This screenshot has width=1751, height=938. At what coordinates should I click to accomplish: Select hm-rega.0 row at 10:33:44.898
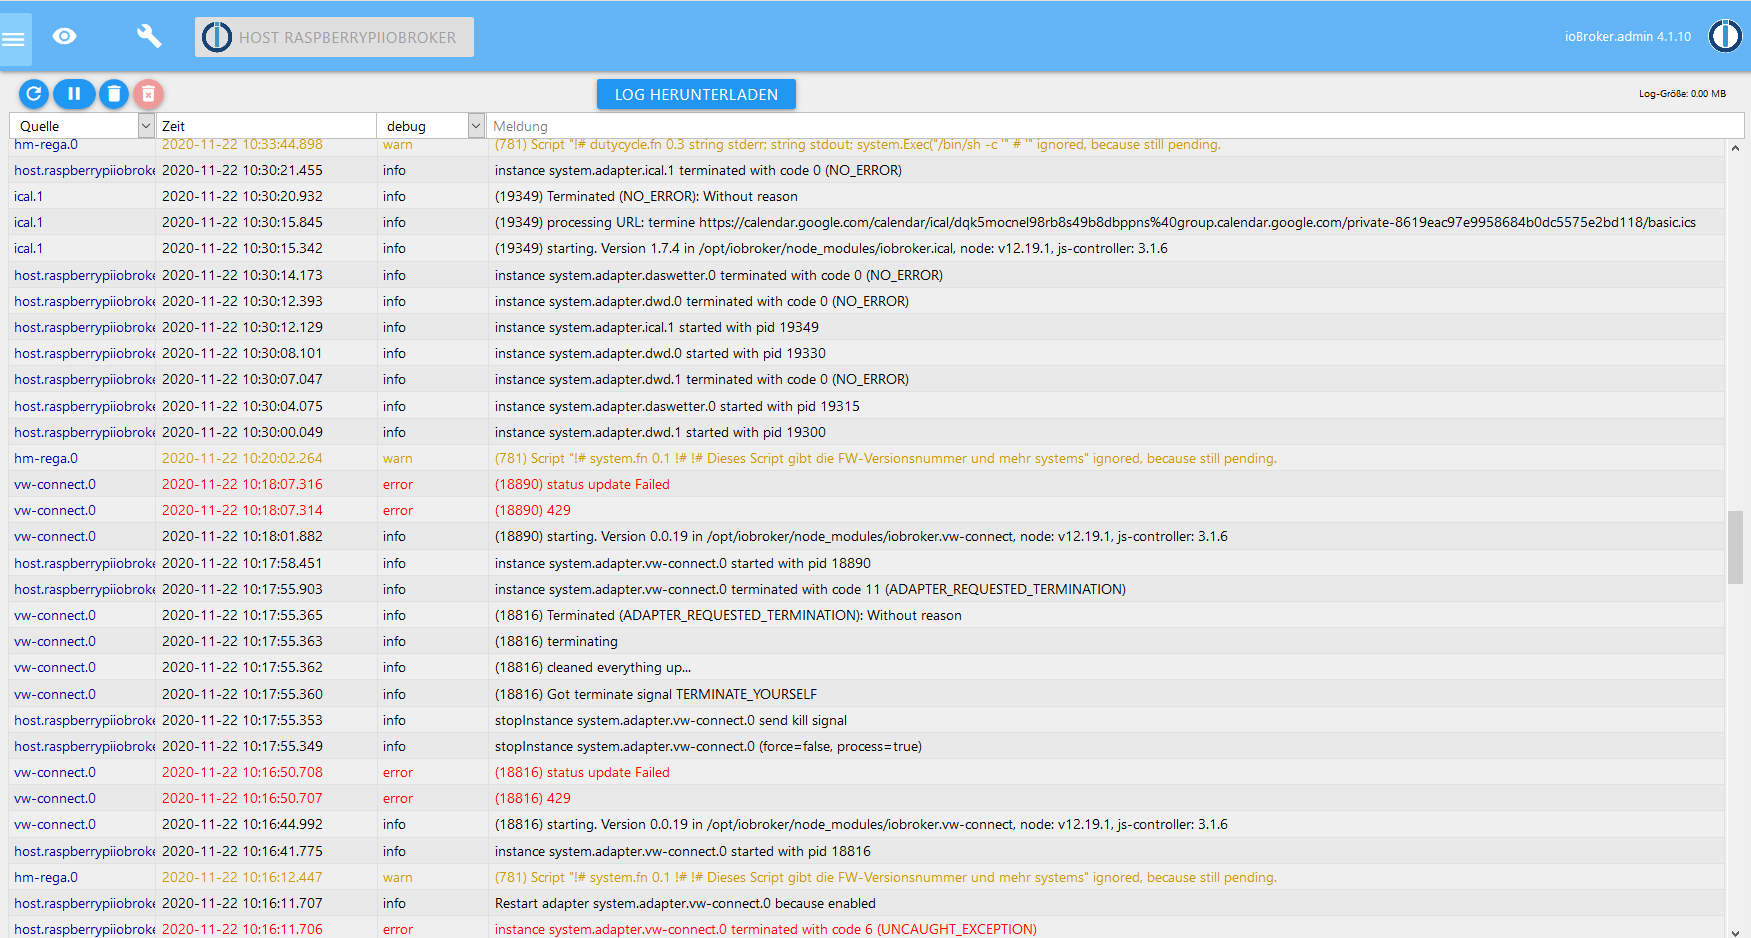coord(867,144)
